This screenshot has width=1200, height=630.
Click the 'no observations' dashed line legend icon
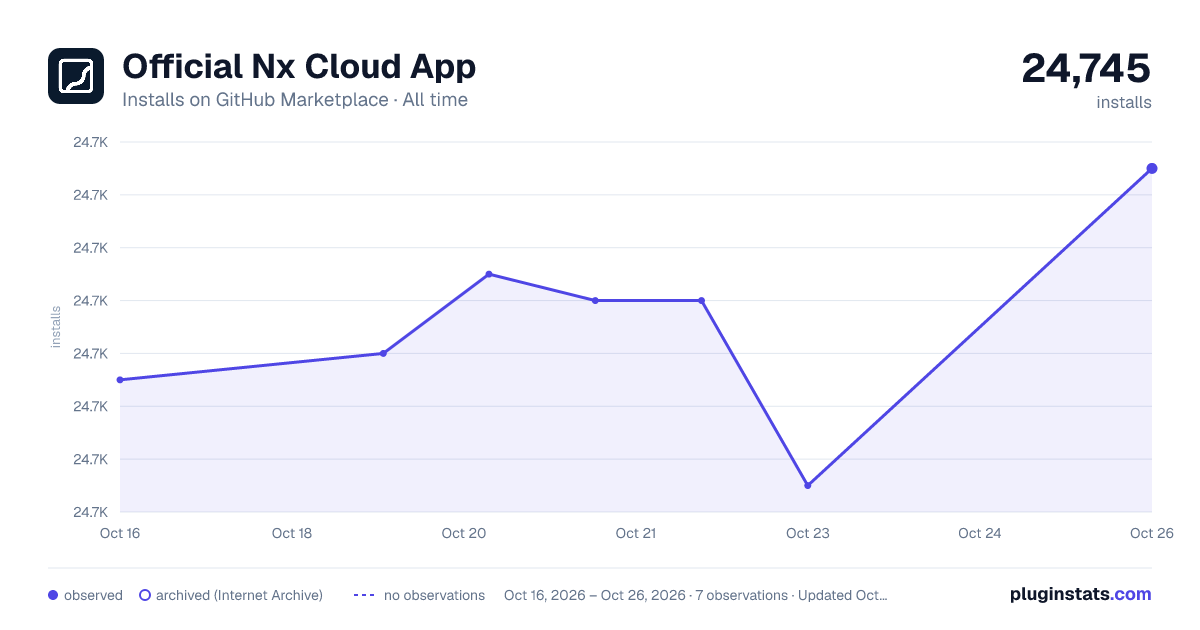[x=364, y=595]
